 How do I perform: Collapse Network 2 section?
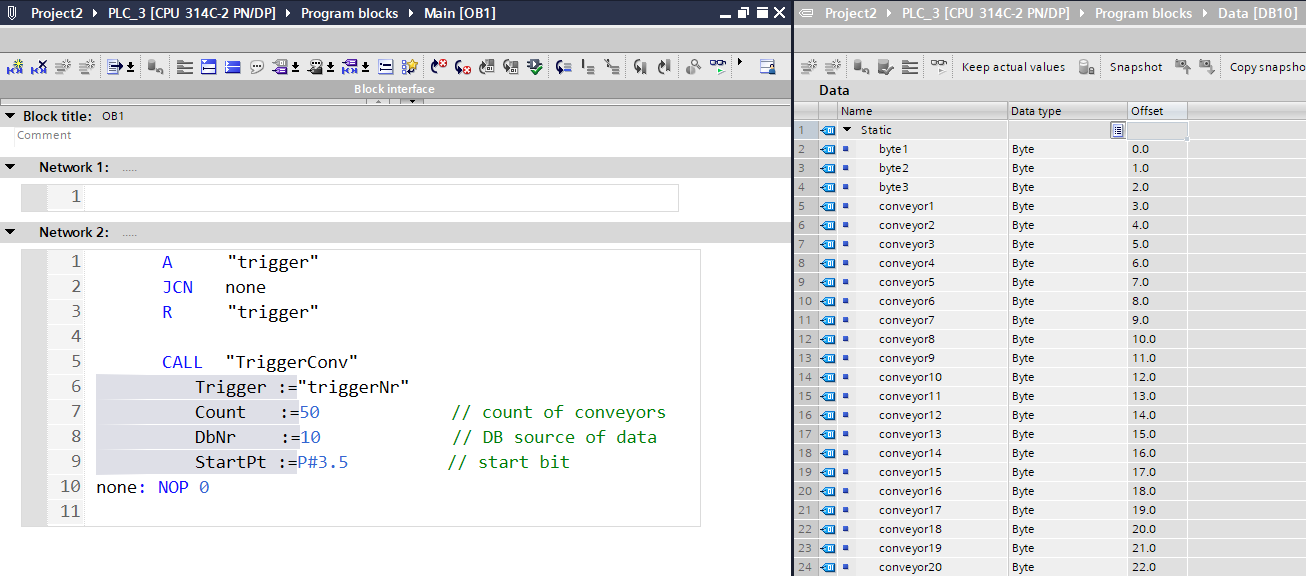[10, 232]
